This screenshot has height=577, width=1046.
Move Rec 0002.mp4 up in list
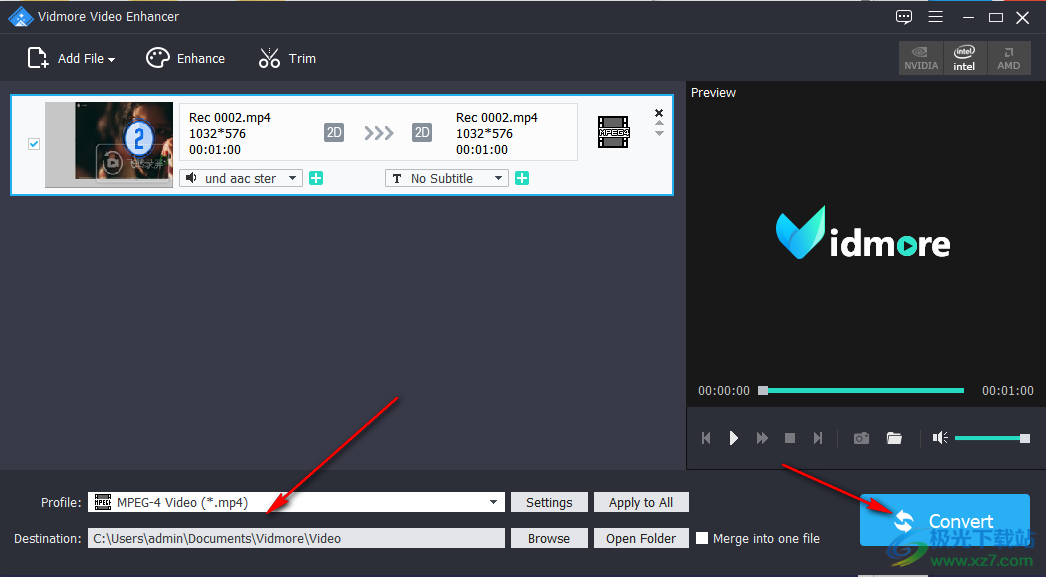(x=659, y=123)
